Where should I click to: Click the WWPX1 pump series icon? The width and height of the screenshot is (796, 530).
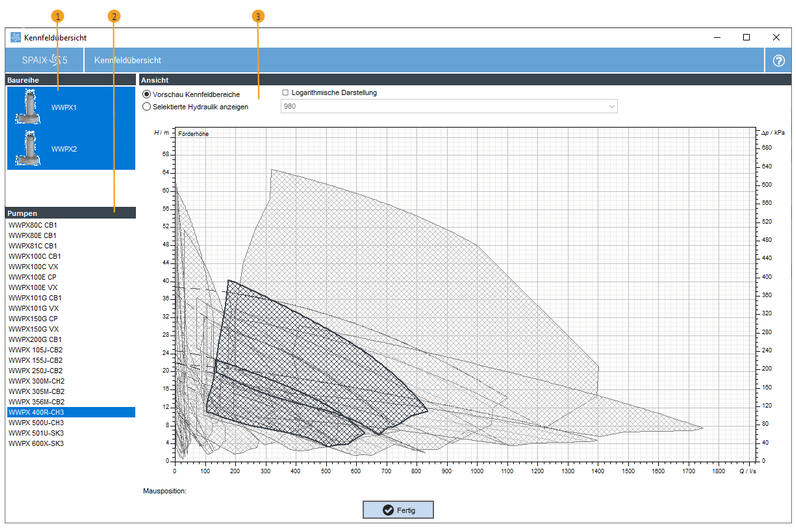(x=26, y=107)
